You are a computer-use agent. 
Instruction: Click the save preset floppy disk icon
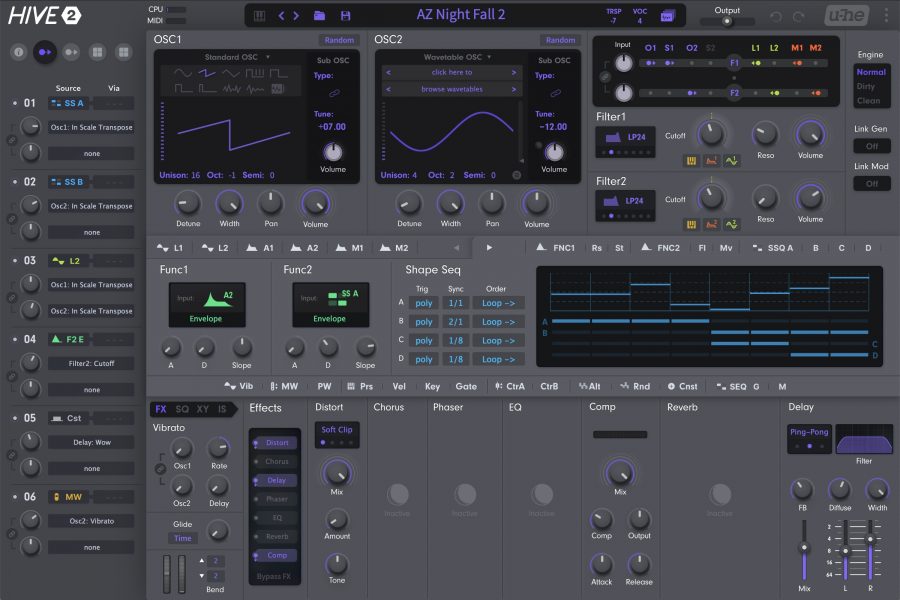(x=346, y=15)
